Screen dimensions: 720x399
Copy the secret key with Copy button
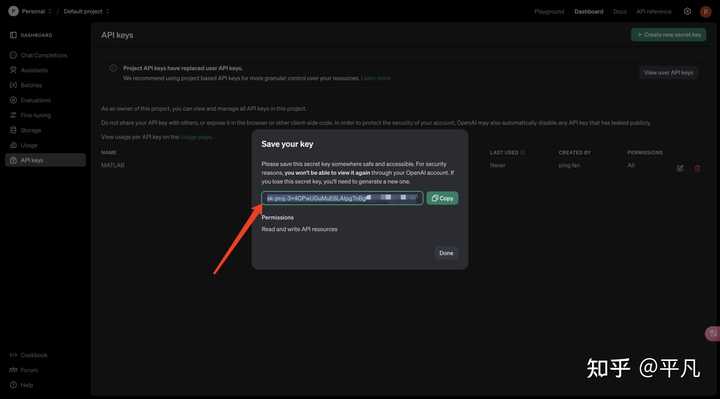[x=442, y=198]
